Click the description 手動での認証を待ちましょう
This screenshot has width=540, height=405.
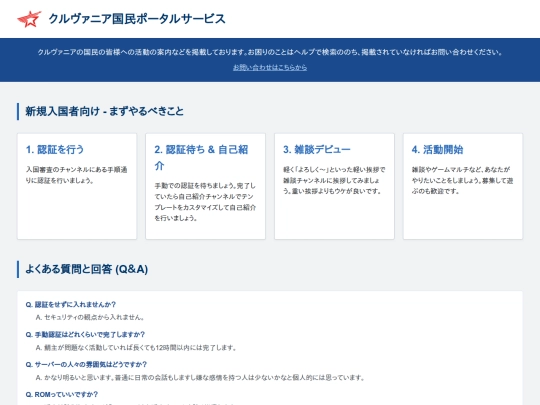(x=205, y=202)
